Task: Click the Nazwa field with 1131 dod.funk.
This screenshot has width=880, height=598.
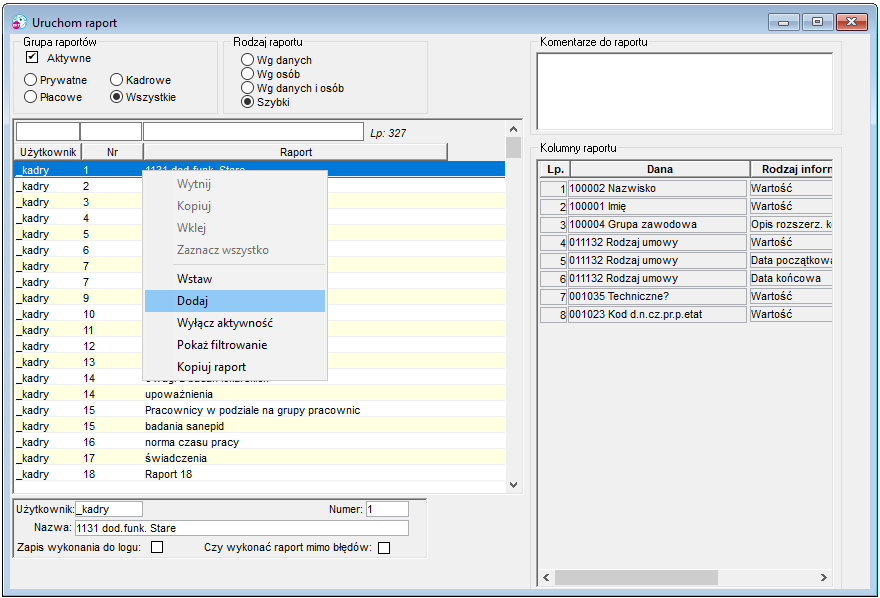Action: [242, 528]
